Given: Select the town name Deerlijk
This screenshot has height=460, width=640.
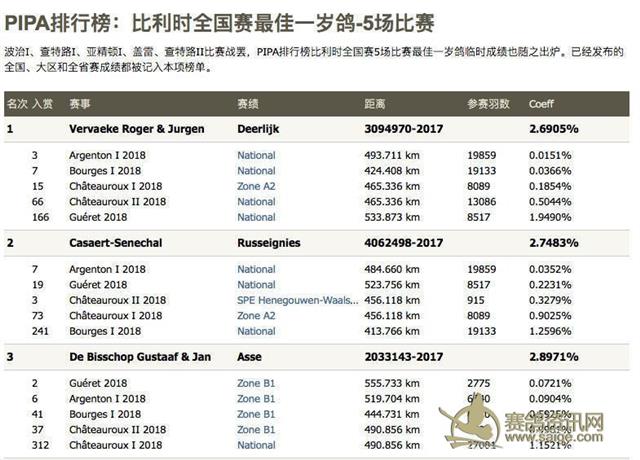Looking at the screenshot, I should click(x=258, y=129).
